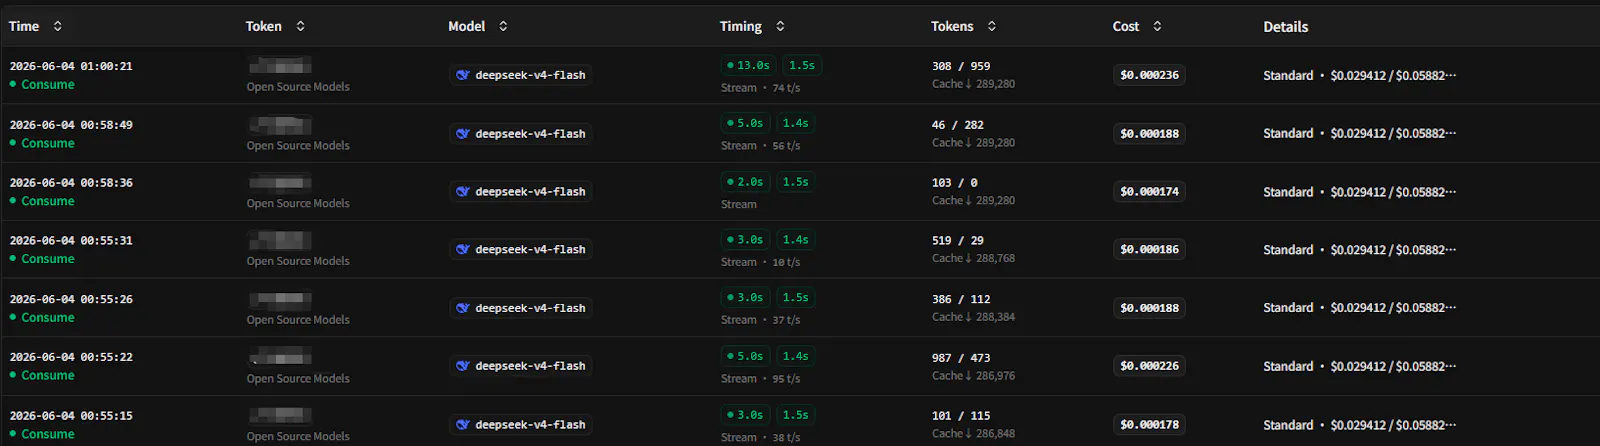The height and width of the screenshot is (446, 1600).
Task: Click the Consume status in the 01:00:21 row
Action: [x=42, y=85]
